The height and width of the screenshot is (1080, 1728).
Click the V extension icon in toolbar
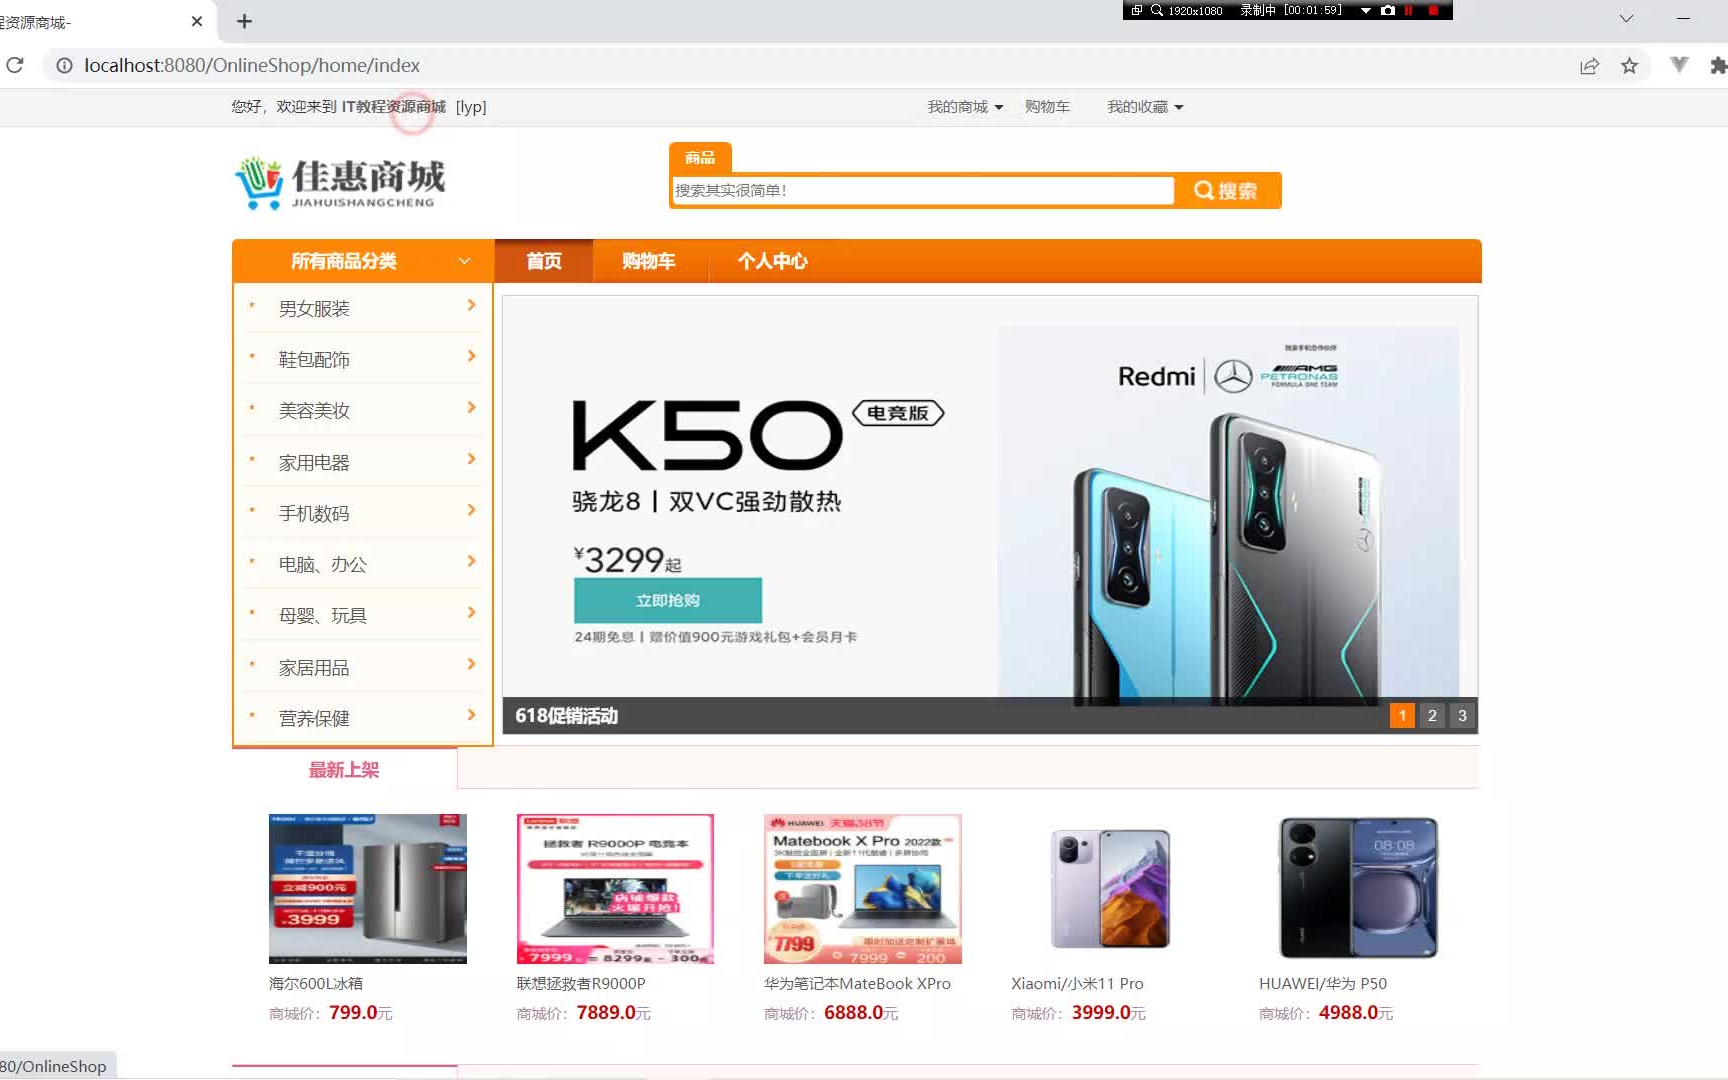click(1679, 65)
